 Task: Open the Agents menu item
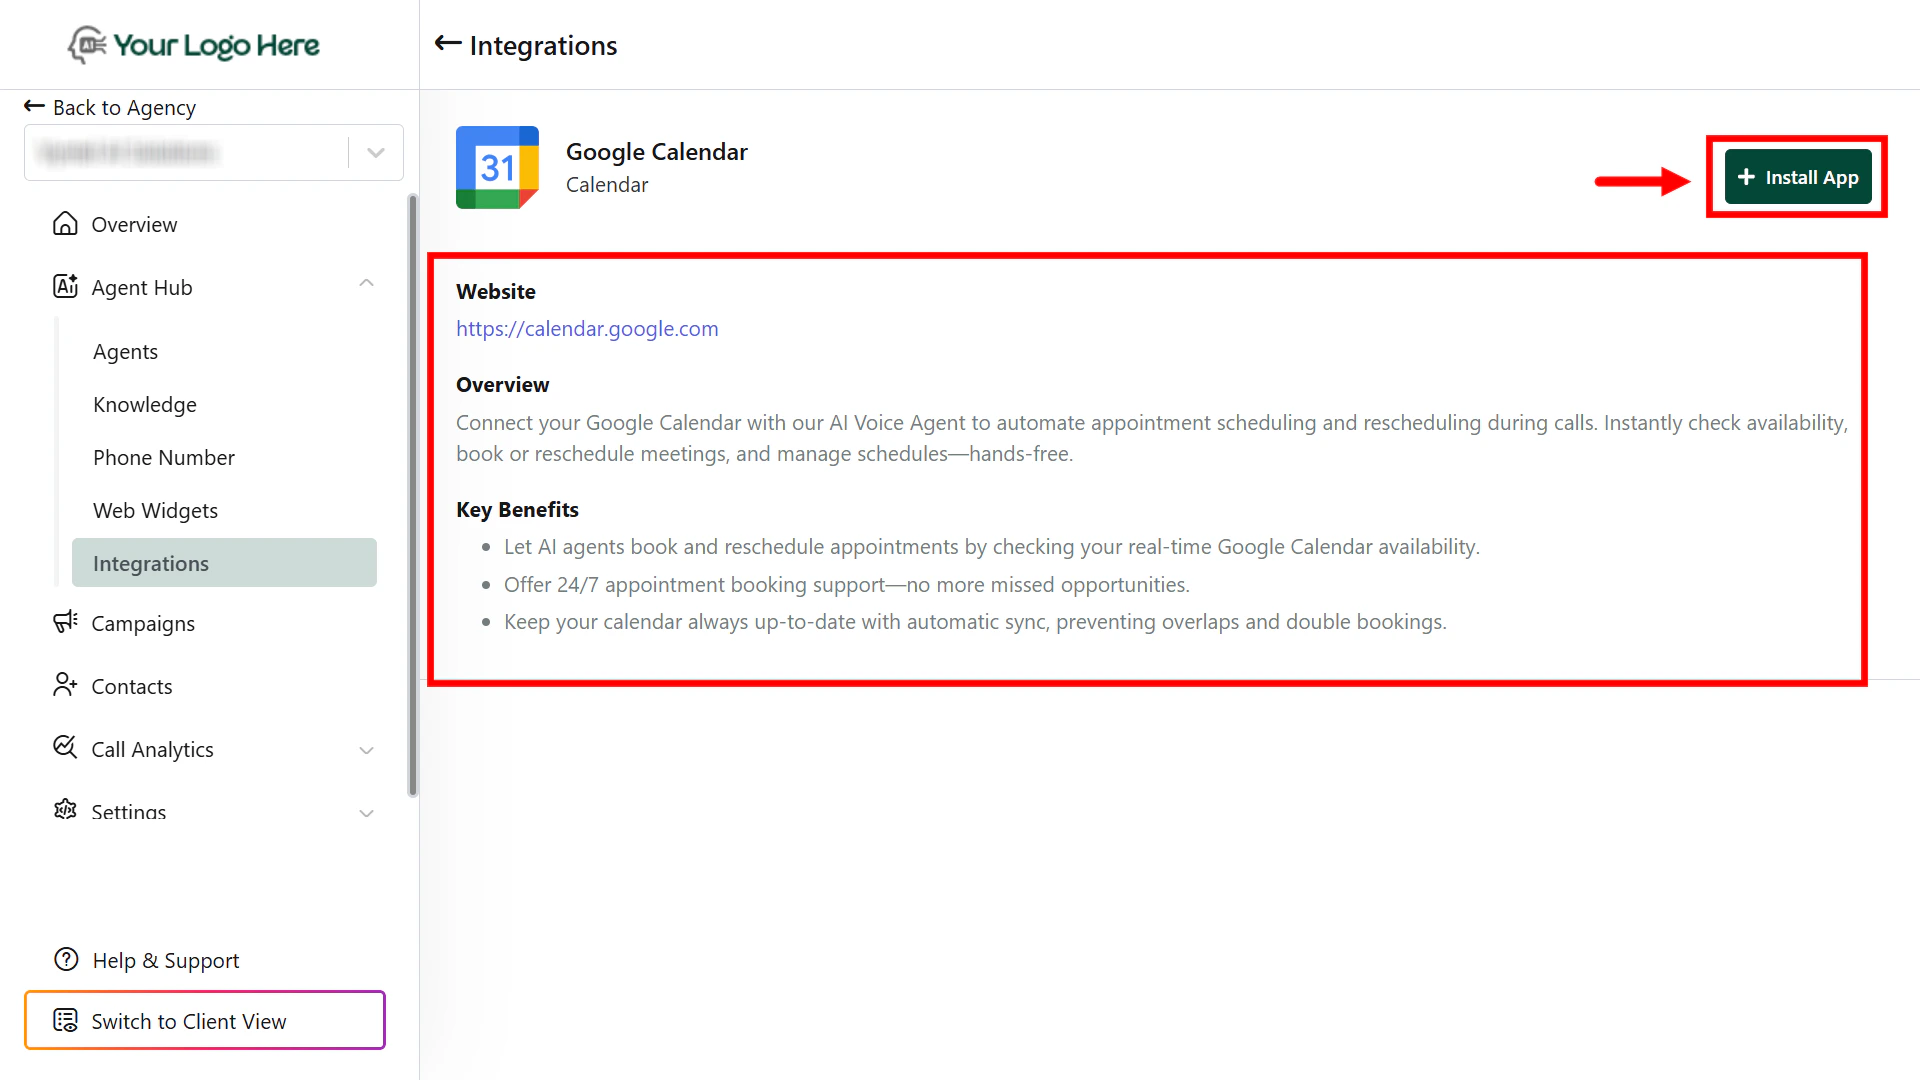pyautogui.click(x=125, y=352)
